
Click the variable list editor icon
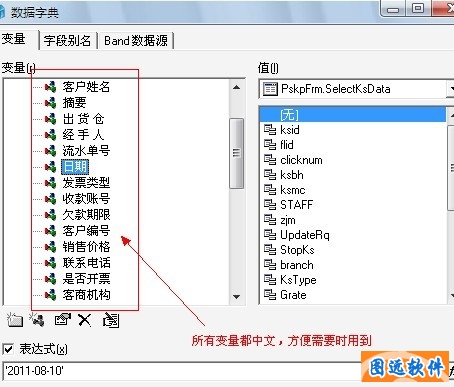pyautogui.click(x=111, y=320)
